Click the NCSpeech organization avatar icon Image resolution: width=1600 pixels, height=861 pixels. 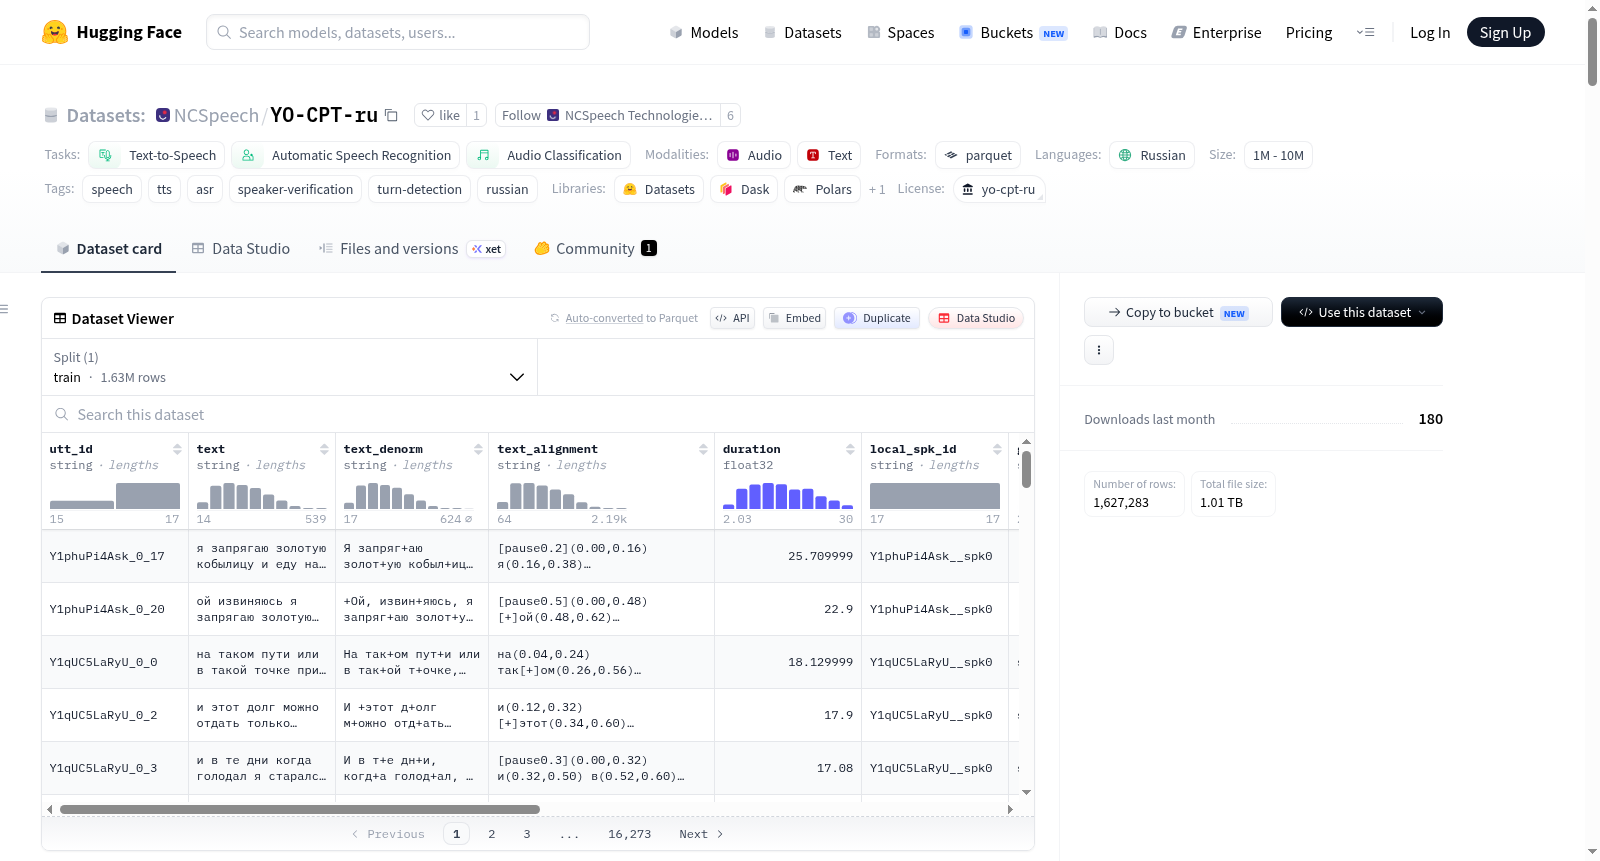163,115
